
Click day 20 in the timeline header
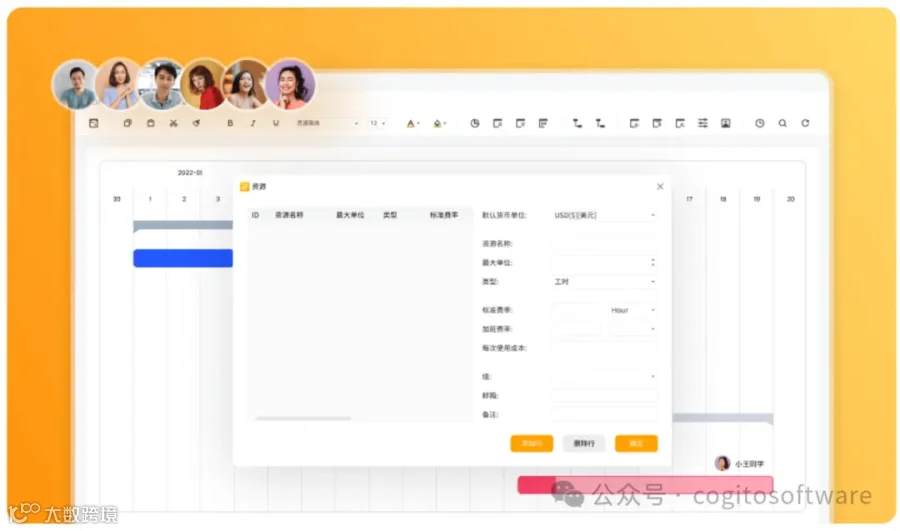pos(790,199)
